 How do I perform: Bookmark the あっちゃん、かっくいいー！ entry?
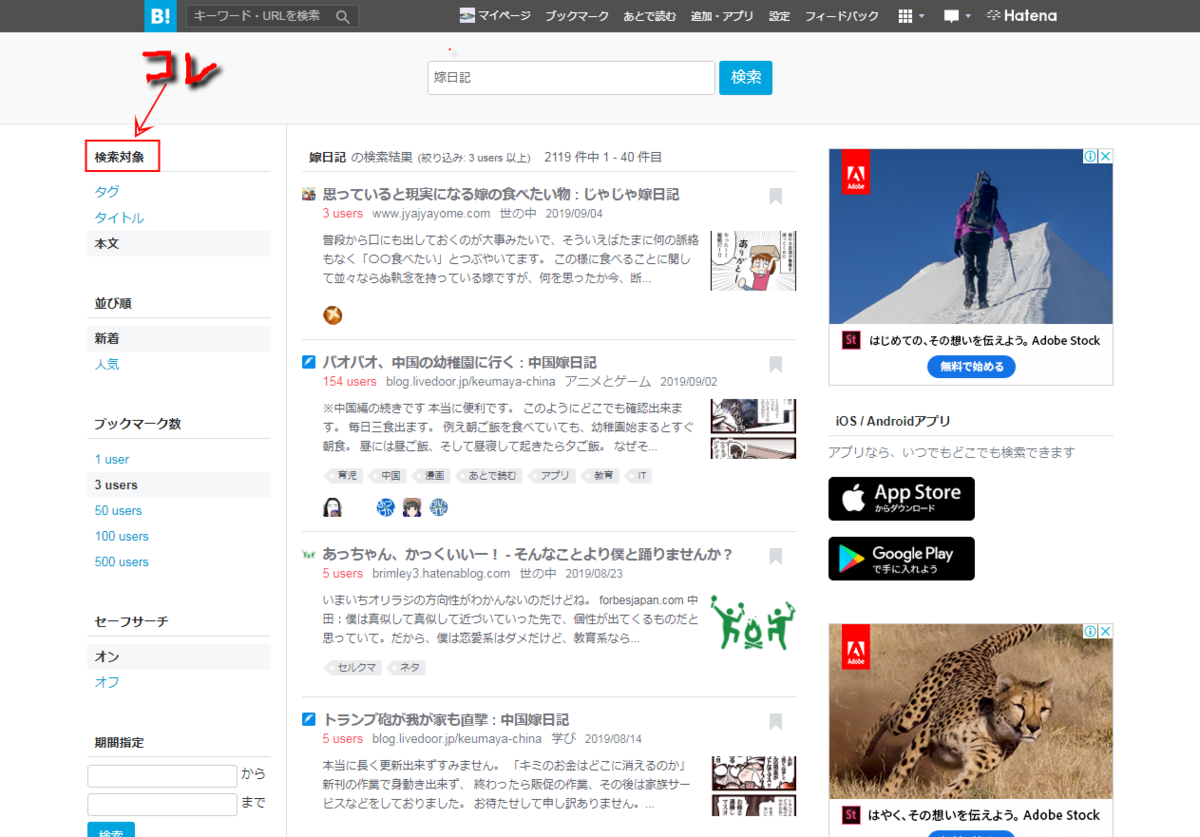click(x=776, y=557)
